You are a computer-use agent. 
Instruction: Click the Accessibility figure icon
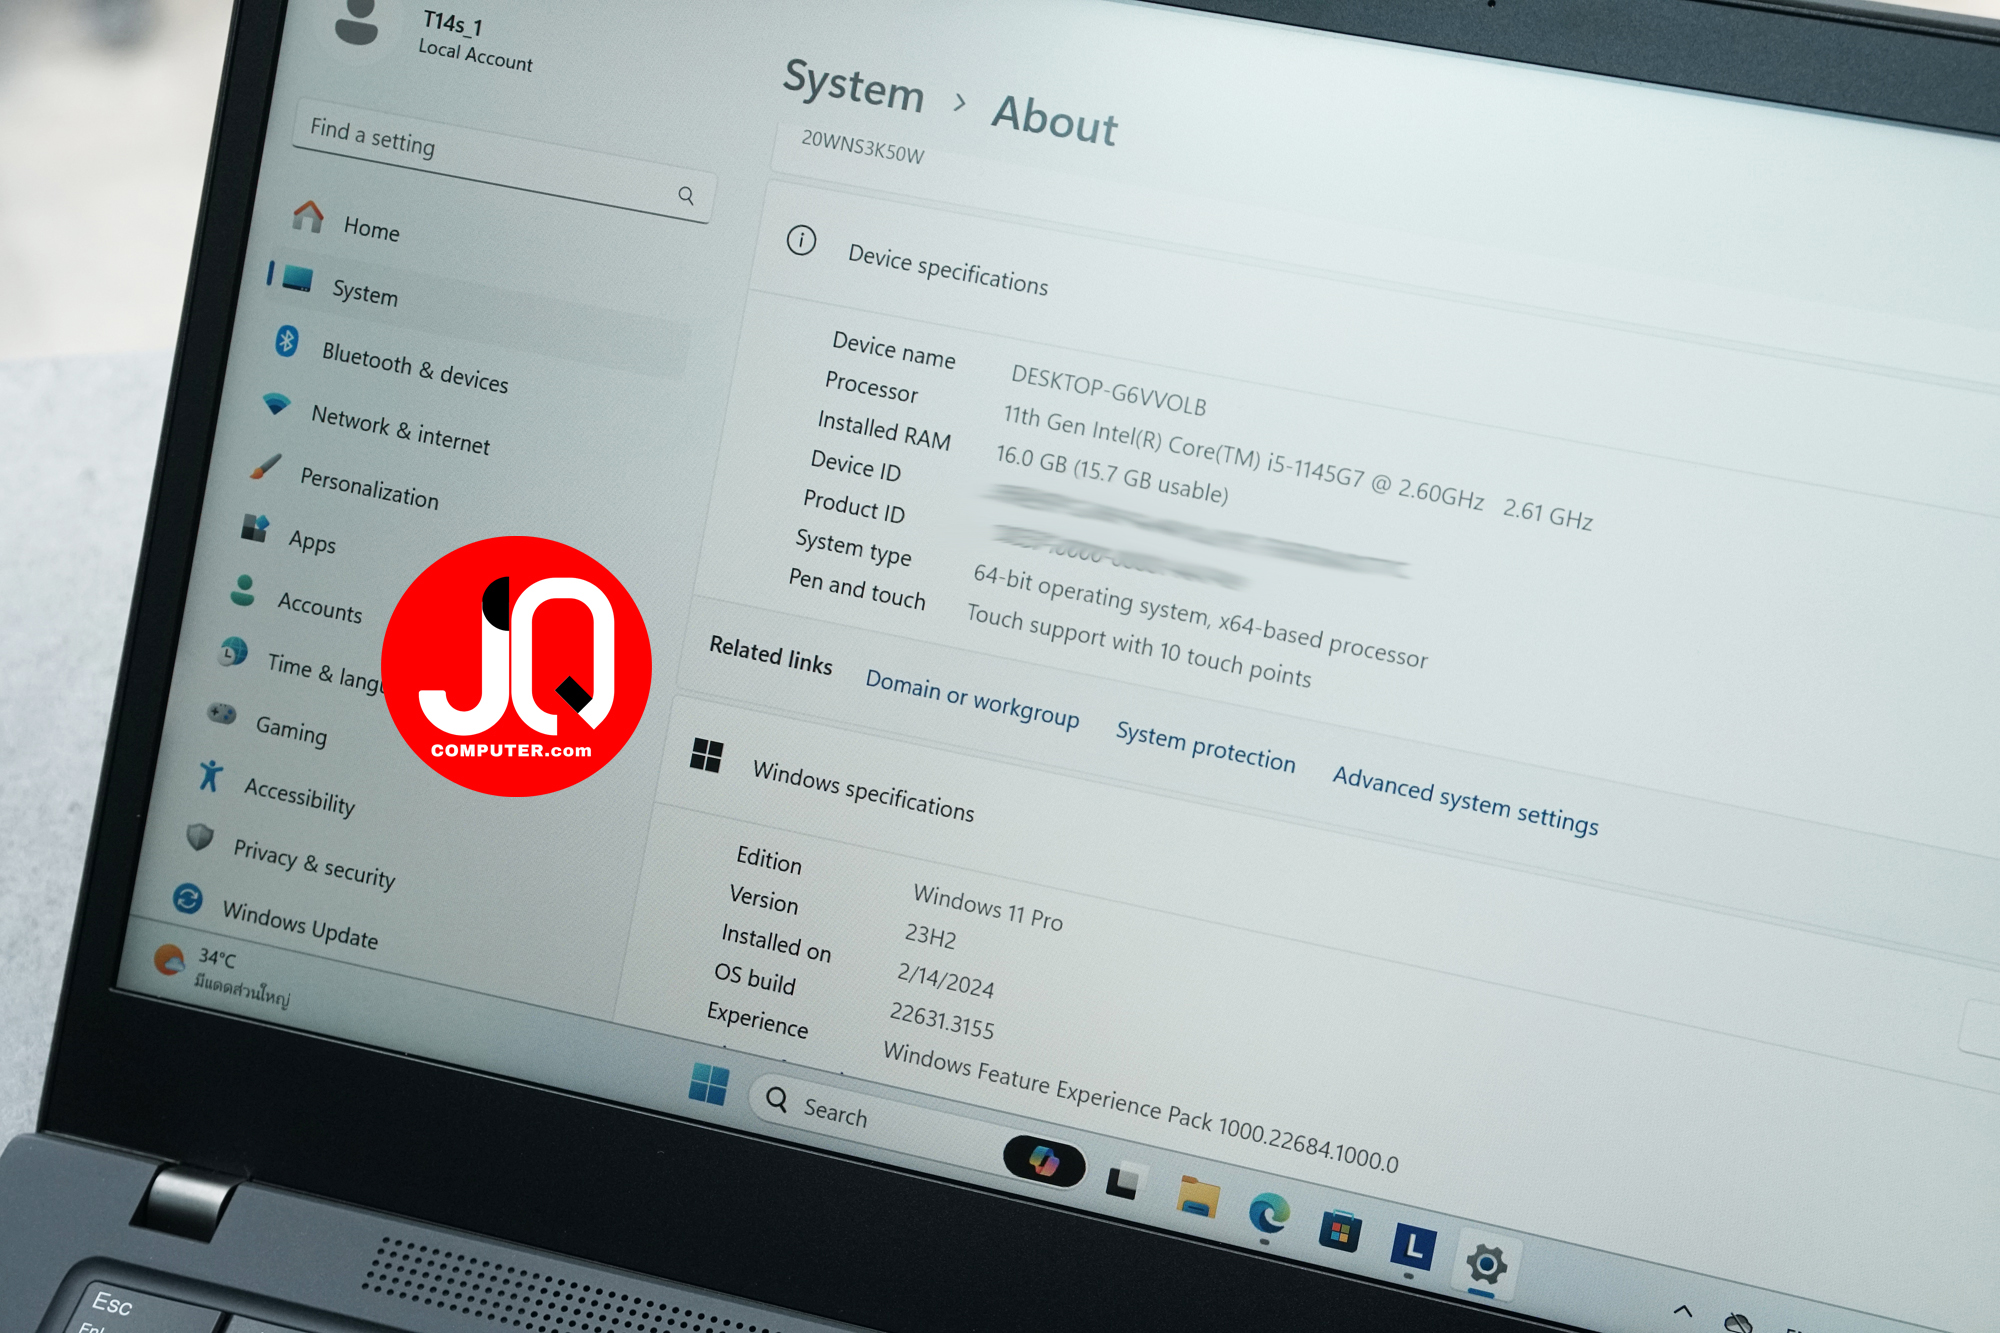(x=209, y=775)
